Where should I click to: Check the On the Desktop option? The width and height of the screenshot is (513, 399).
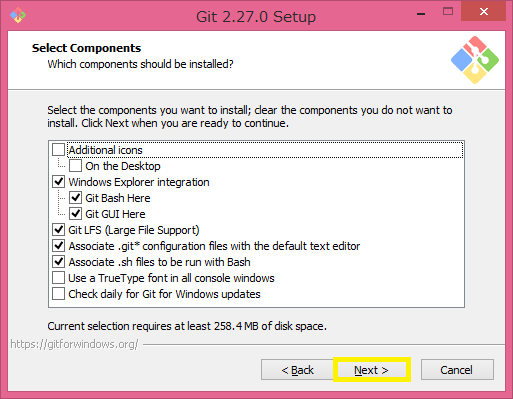75,166
